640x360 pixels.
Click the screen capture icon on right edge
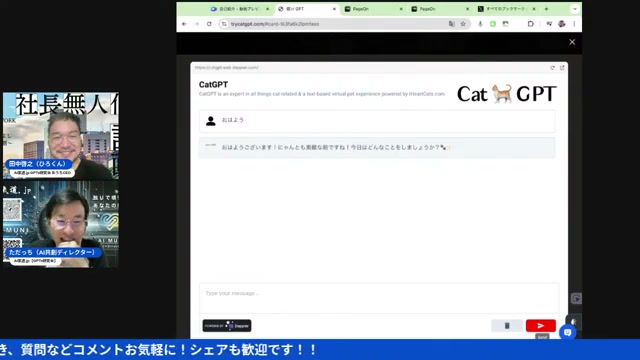(576, 299)
